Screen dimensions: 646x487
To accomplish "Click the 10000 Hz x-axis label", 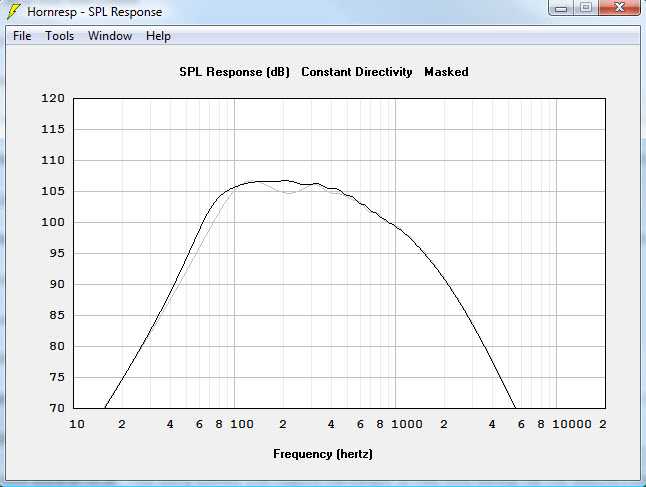I will point(571,424).
